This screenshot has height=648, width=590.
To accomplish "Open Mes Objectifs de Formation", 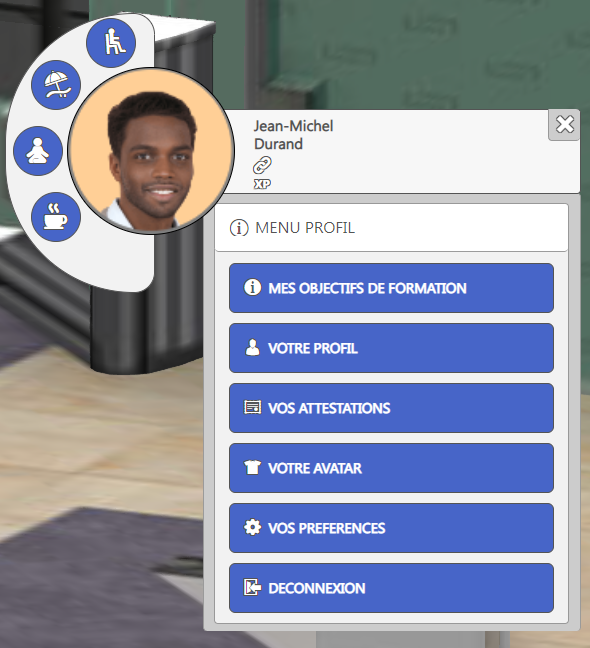I will point(391,288).
